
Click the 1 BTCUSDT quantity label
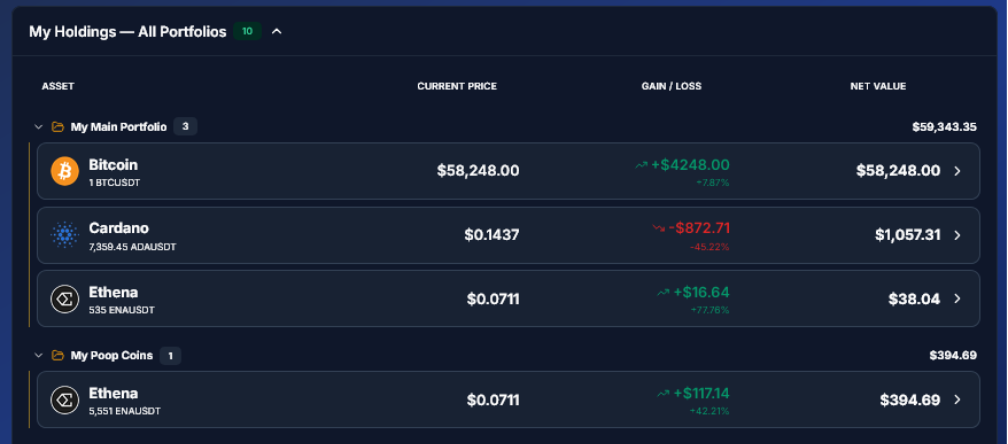point(114,182)
